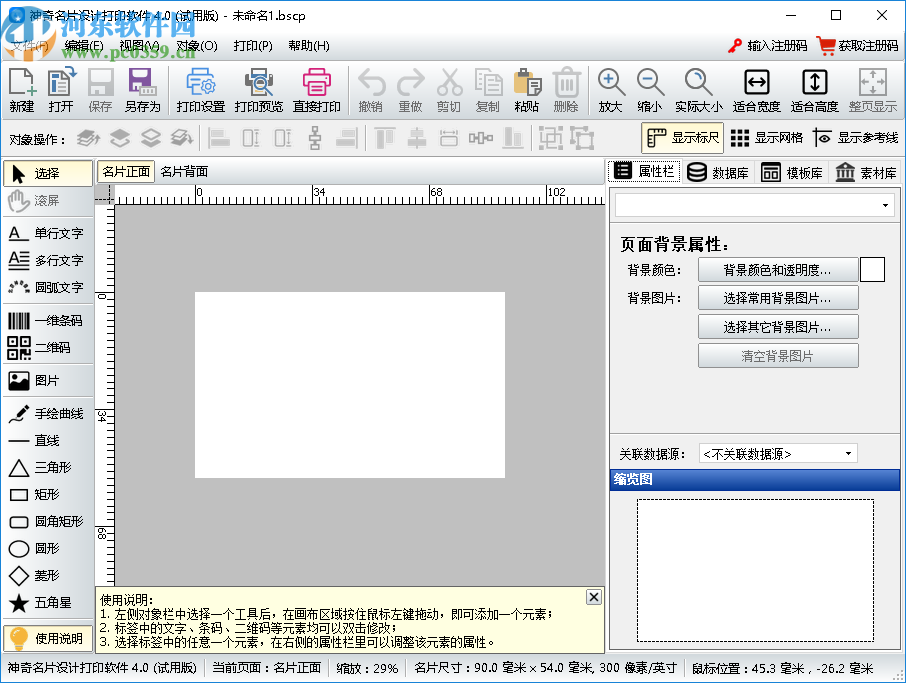
Task: Switch to 模板库 template library tab
Action: 792,172
